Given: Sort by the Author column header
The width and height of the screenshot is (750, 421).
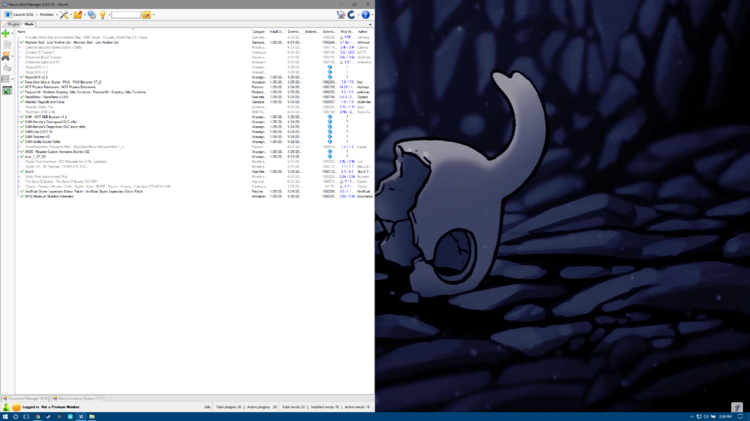Looking at the screenshot, I should coord(364,32).
